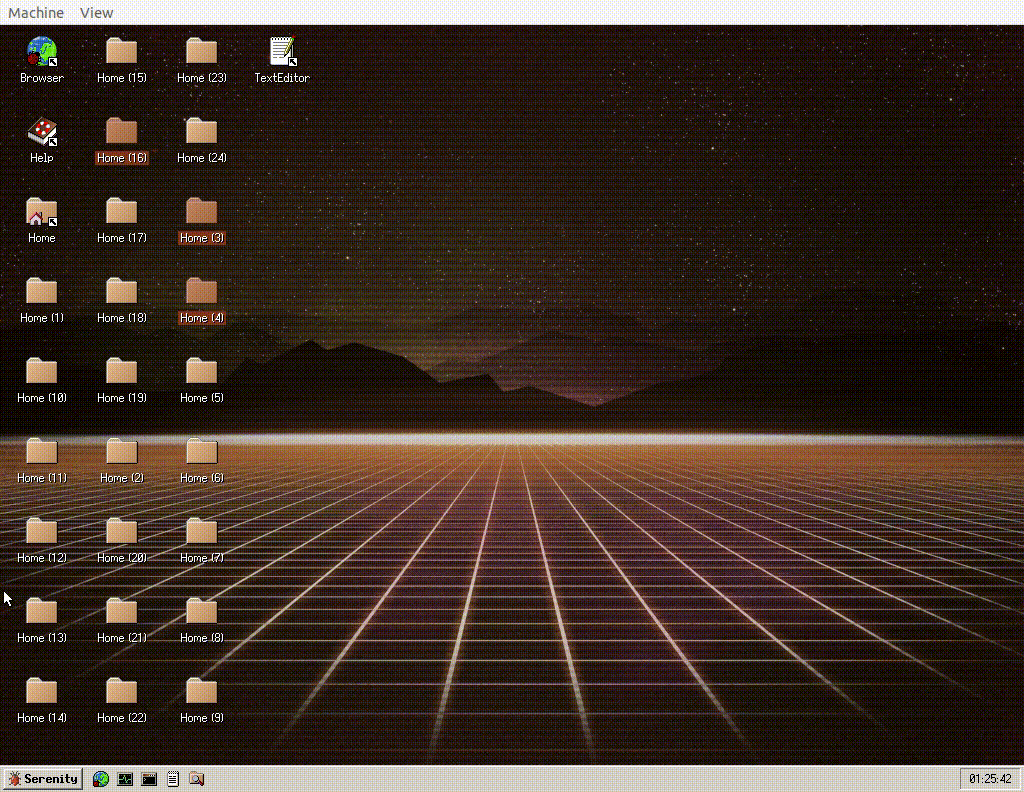The image size is (1024, 792).
Task: Open the Help application
Action: (41, 133)
